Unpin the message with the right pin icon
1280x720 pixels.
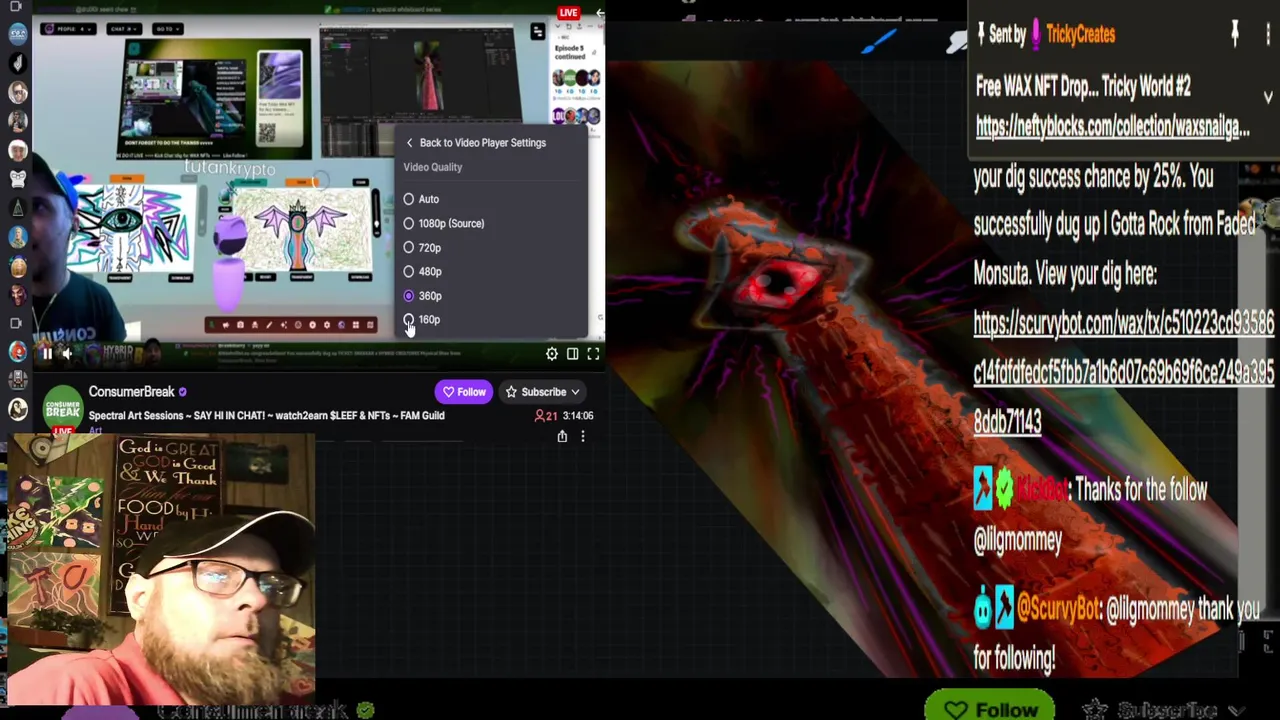point(1235,33)
